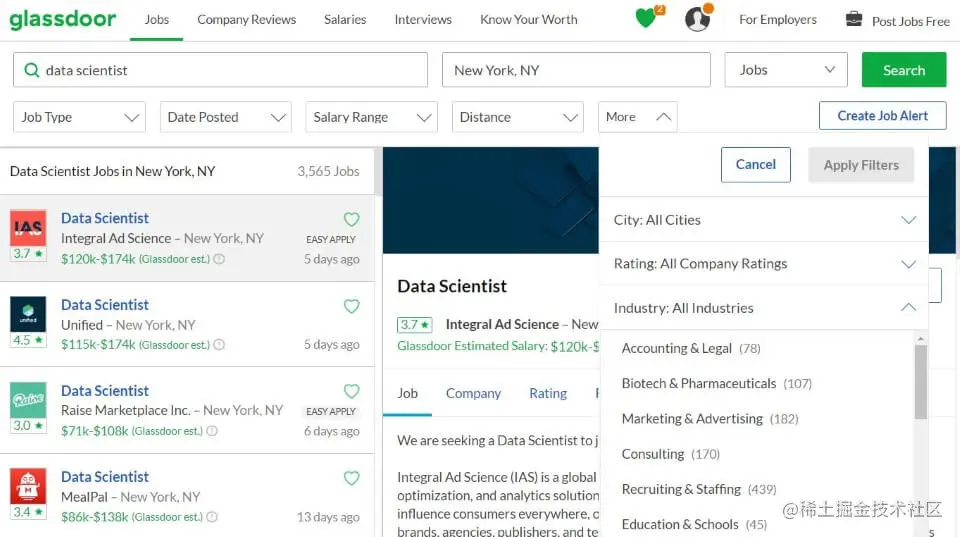Select Education & Schools industry
This screenshot has height=537, width=960.
point(694,525)
